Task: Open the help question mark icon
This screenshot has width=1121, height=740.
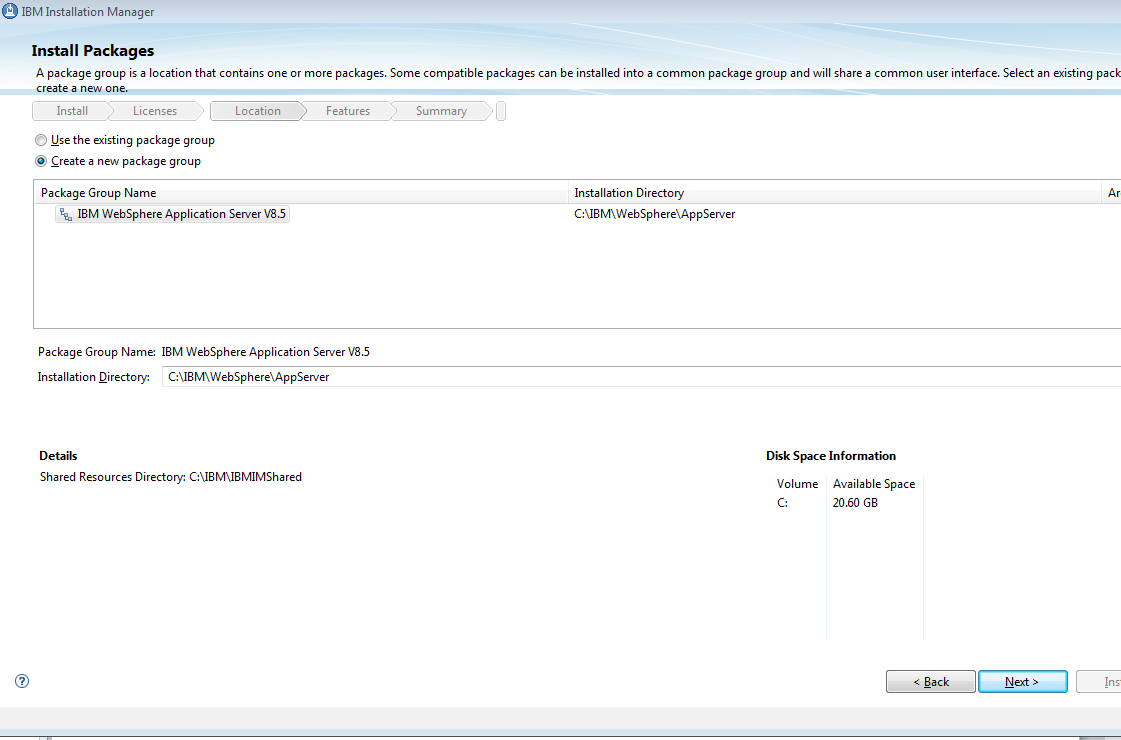Action: [22, 681]
